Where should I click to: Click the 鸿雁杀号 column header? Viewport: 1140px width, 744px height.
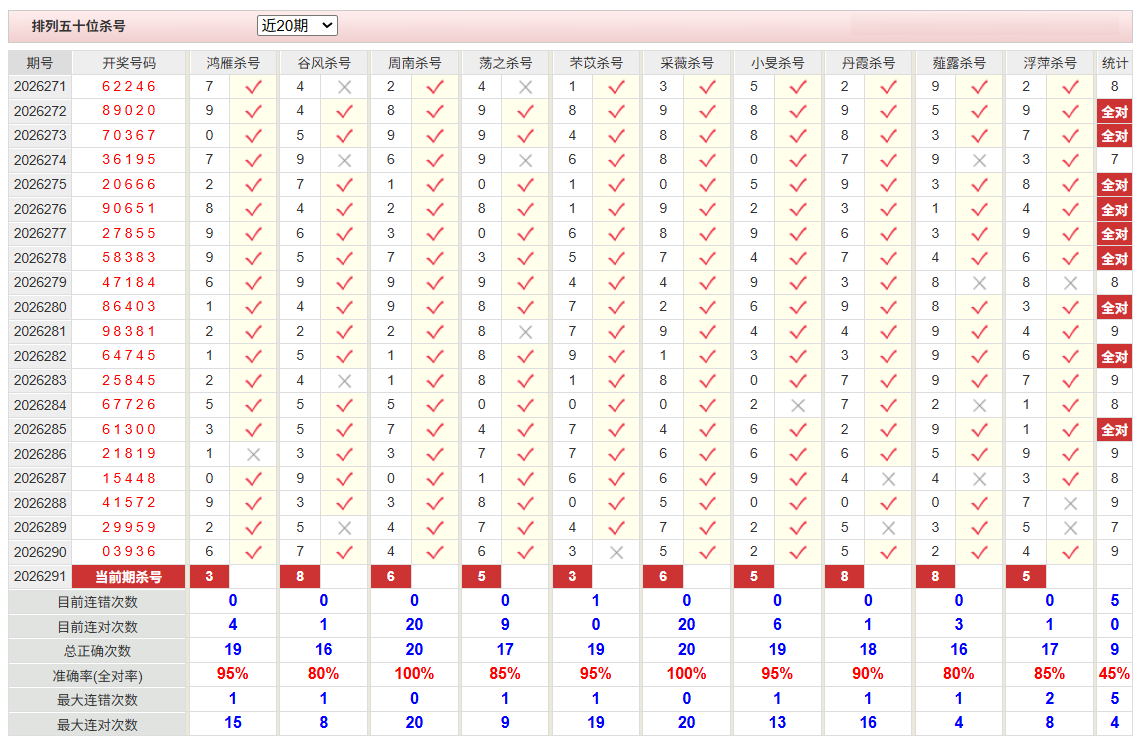(233, 63)
